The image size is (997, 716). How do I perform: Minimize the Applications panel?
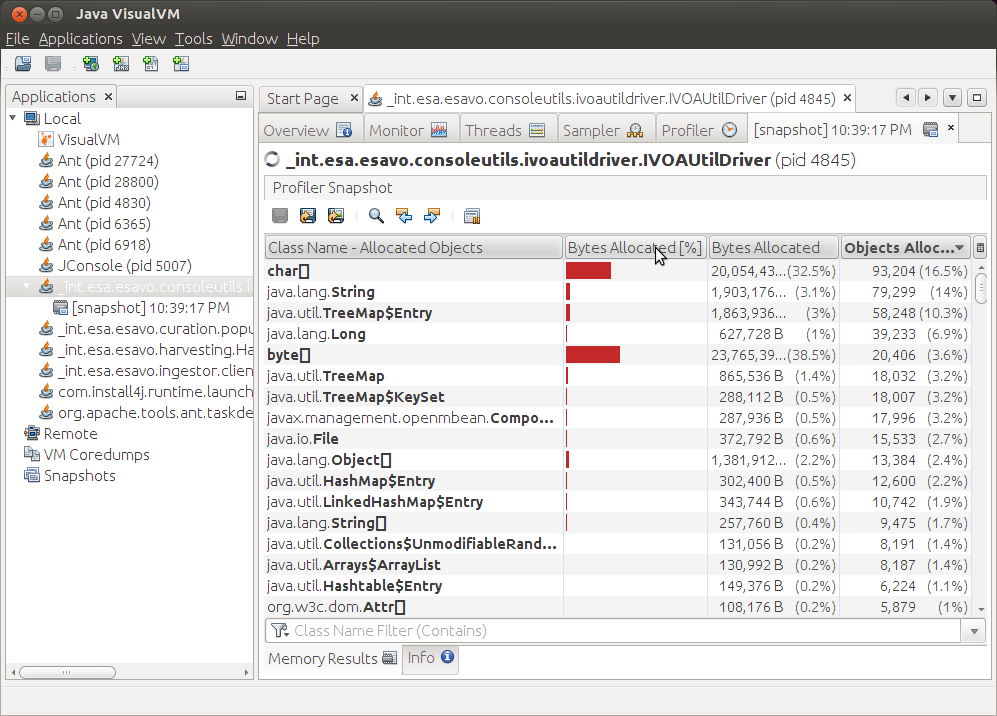(241, 96)
